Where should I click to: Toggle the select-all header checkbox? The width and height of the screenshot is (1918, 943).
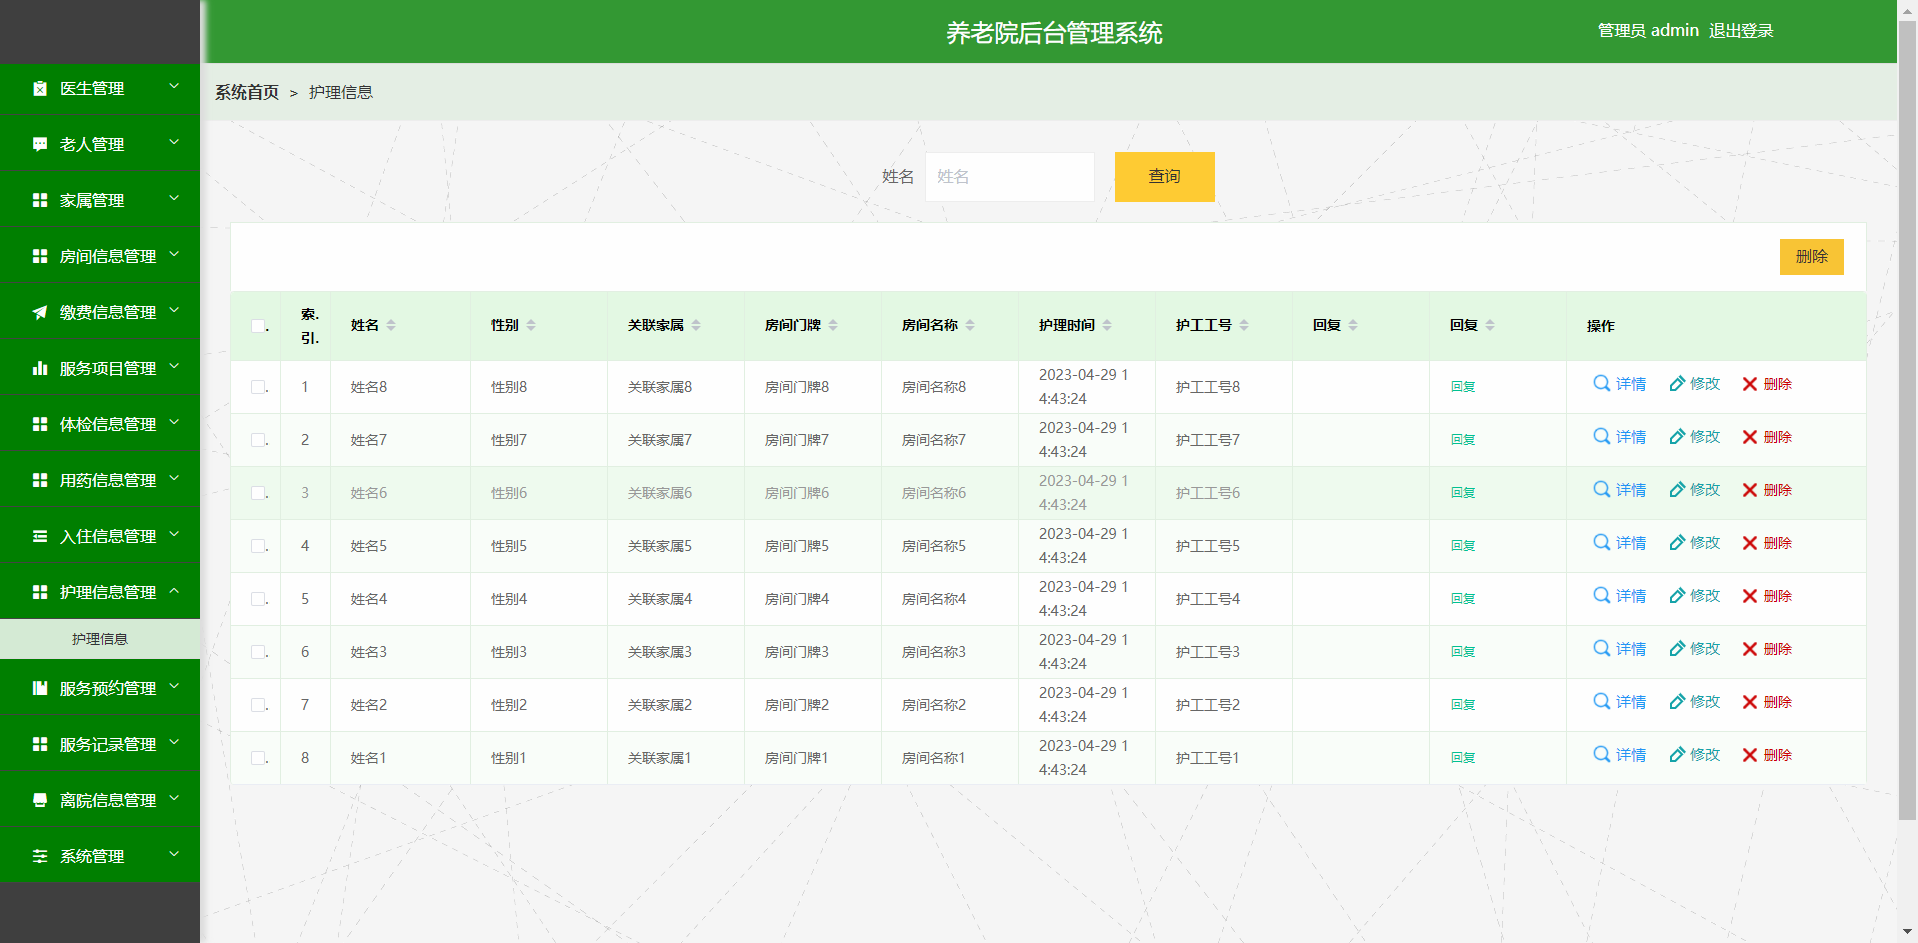pos(258,326)
